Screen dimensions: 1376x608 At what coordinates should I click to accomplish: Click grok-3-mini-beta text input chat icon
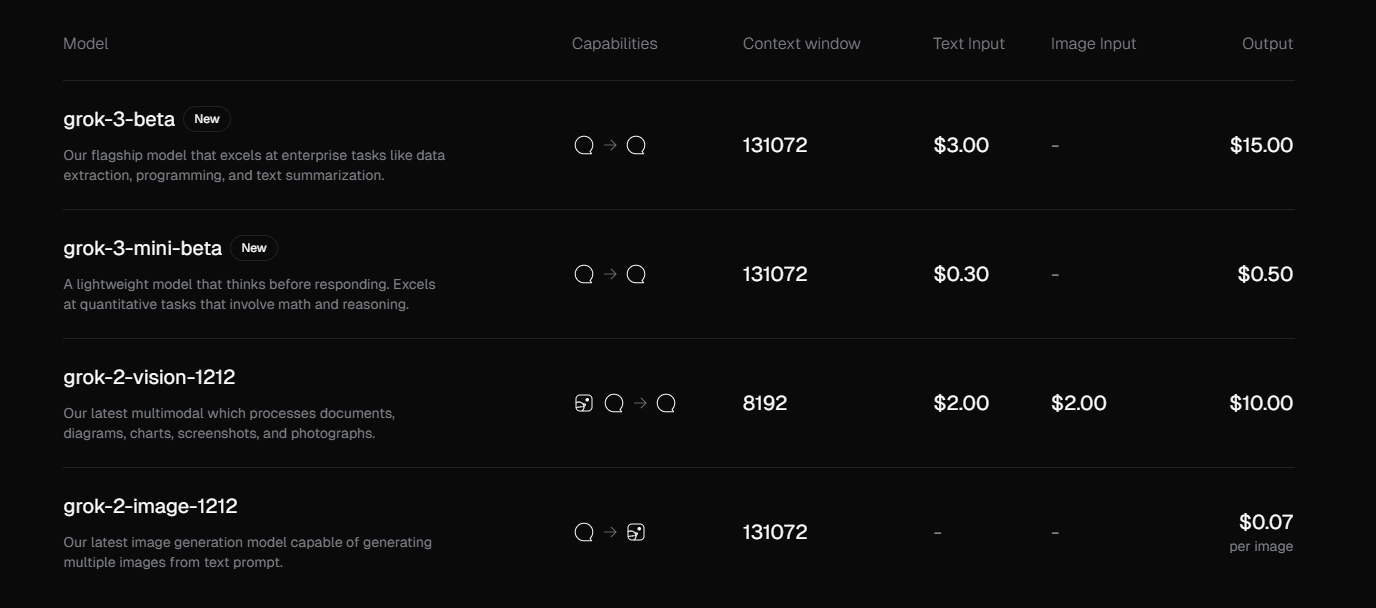[584, 274]
